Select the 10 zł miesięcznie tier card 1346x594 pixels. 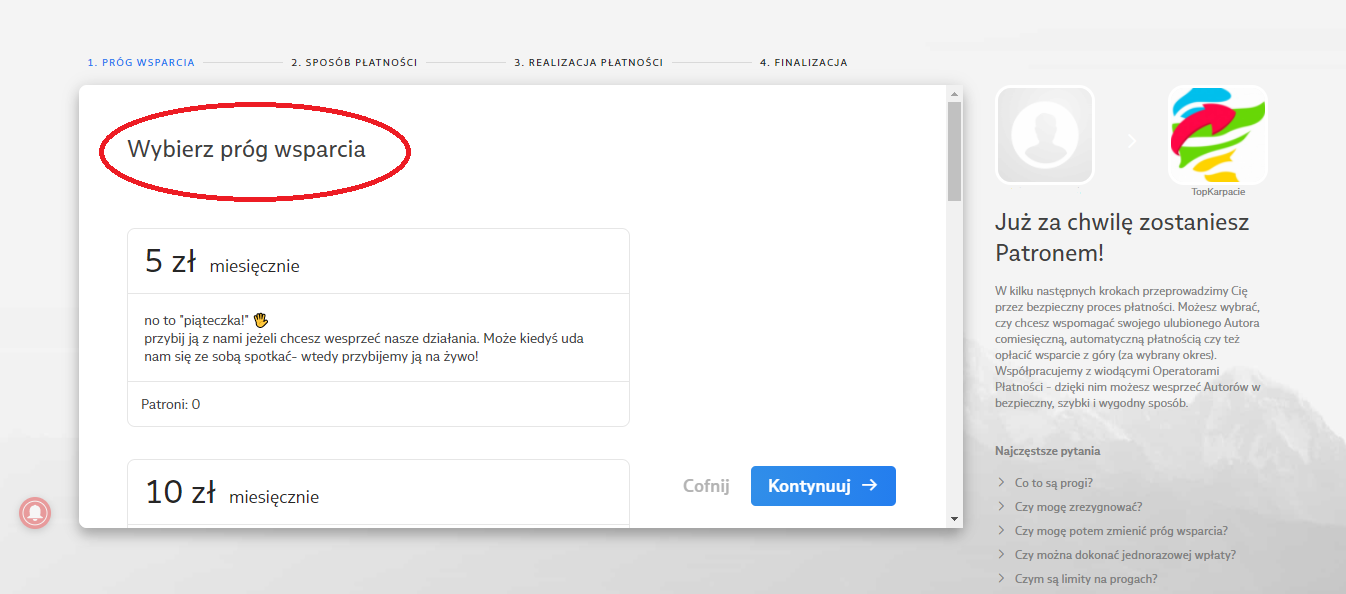[378, 492]
